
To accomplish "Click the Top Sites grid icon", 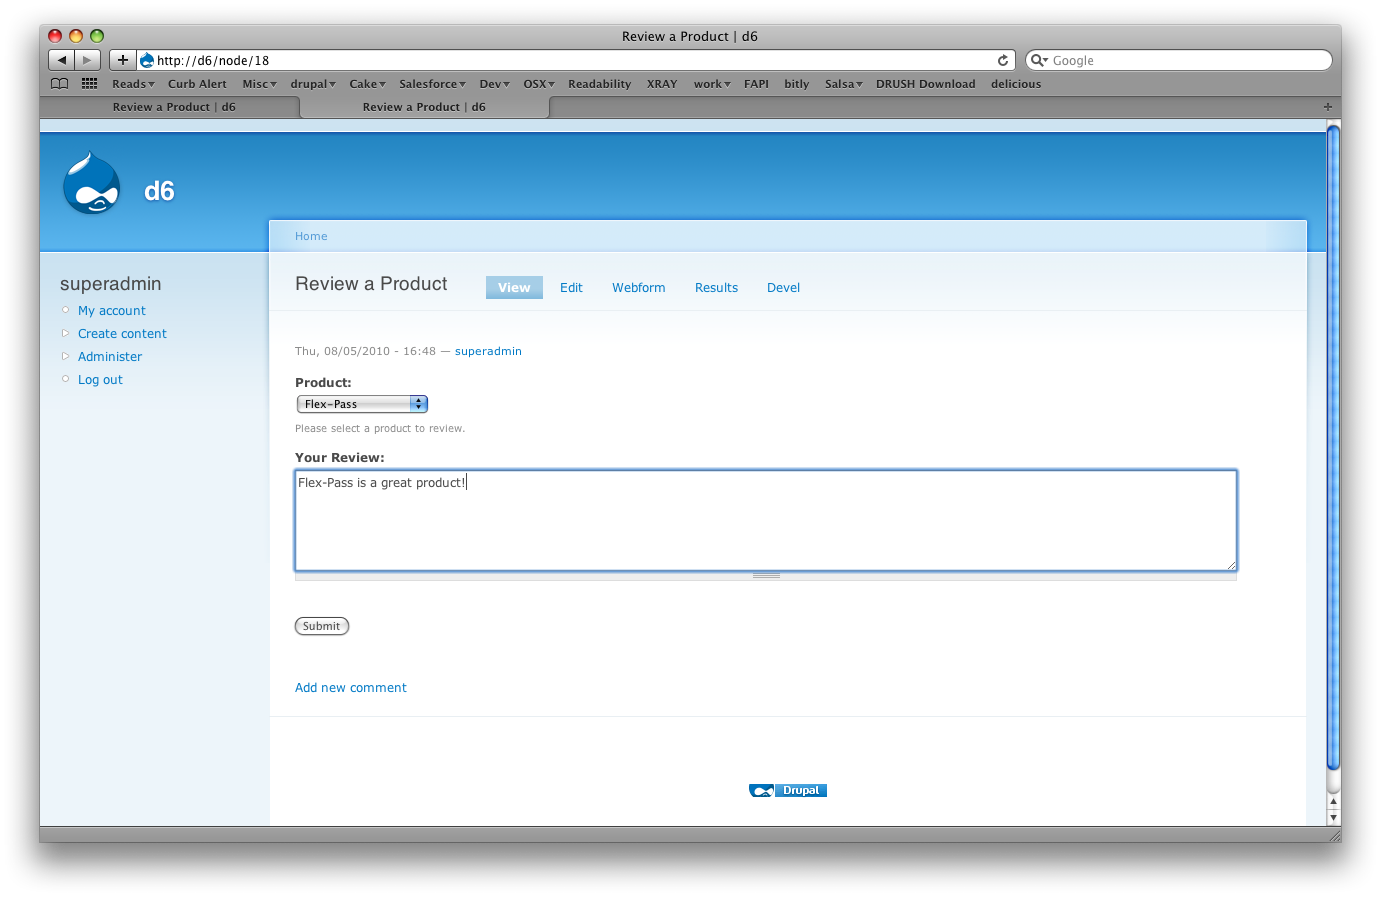I will pos(88,84).
